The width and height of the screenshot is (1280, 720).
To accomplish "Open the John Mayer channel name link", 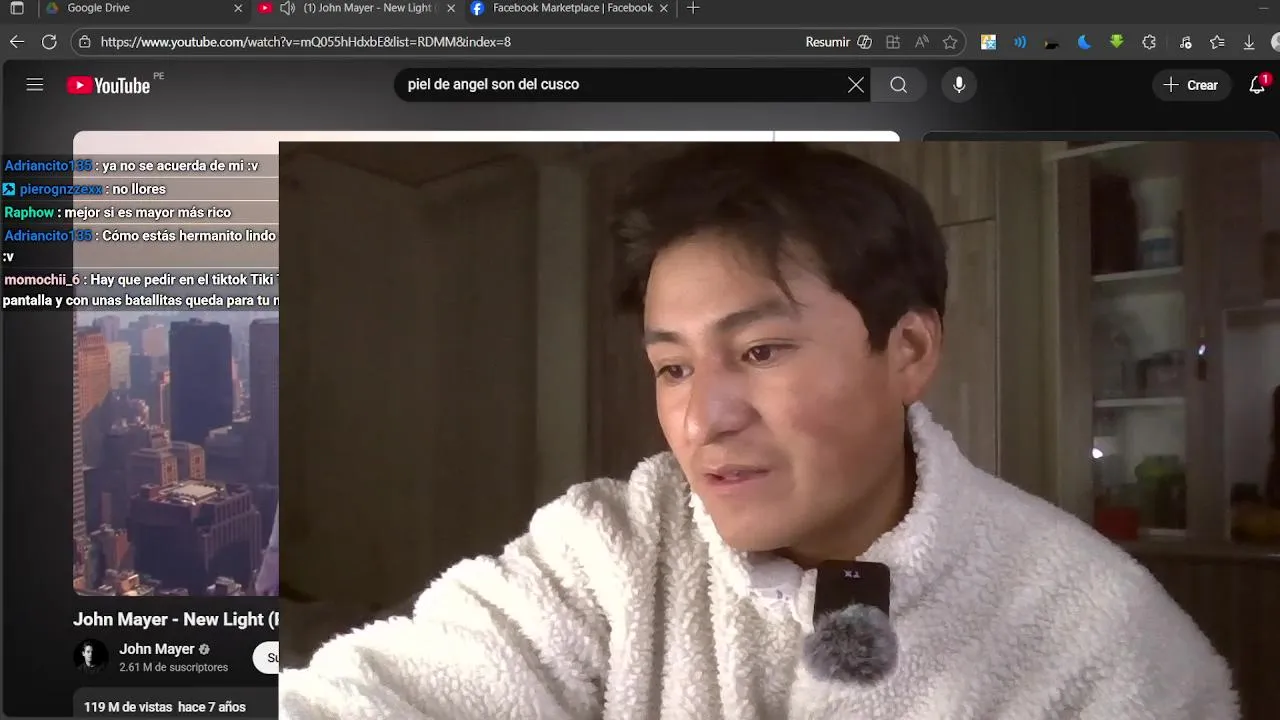I will point(157,649).
